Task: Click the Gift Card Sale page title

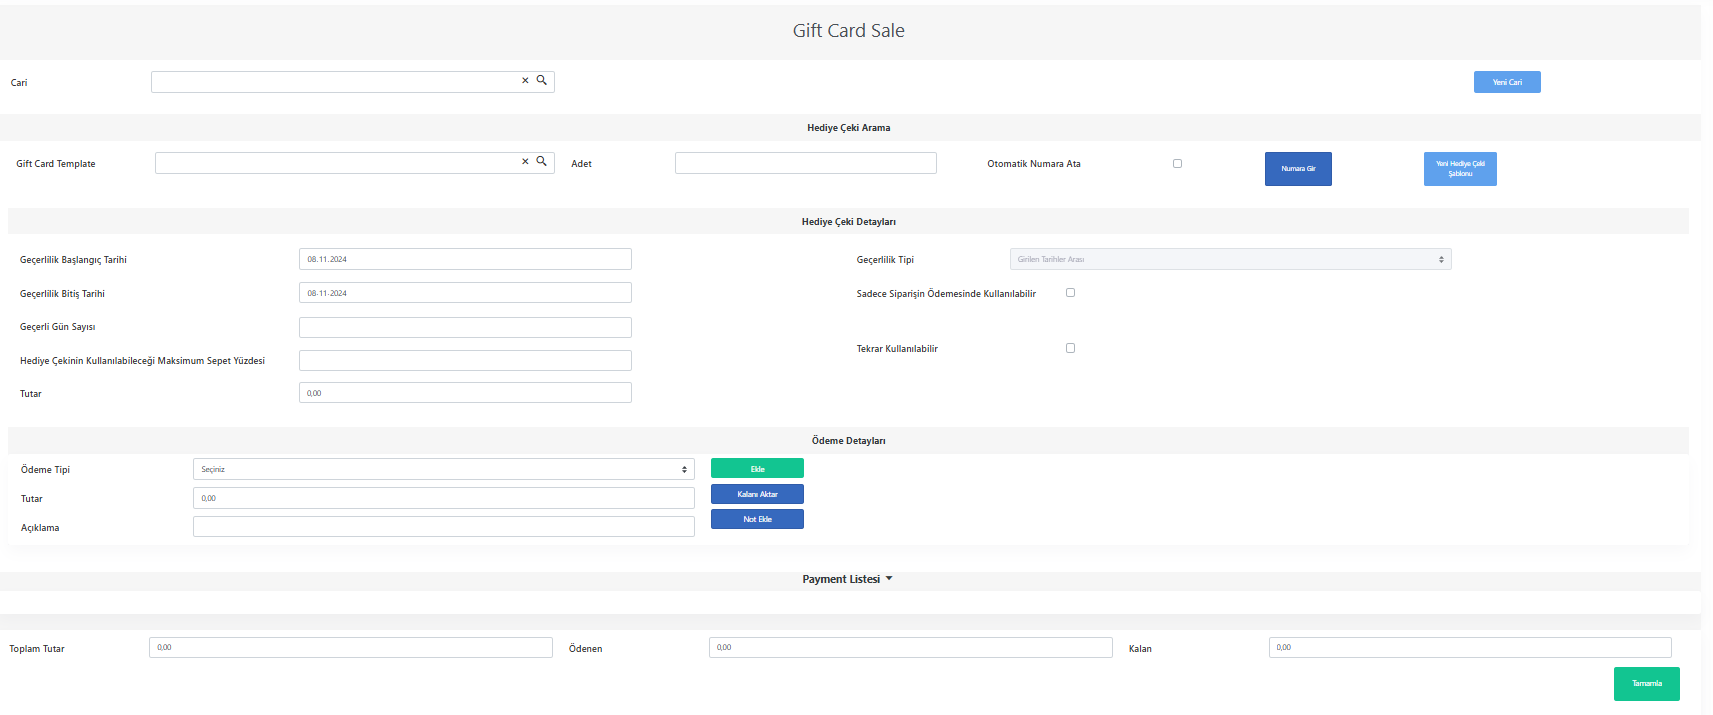Action: point(849,31)
